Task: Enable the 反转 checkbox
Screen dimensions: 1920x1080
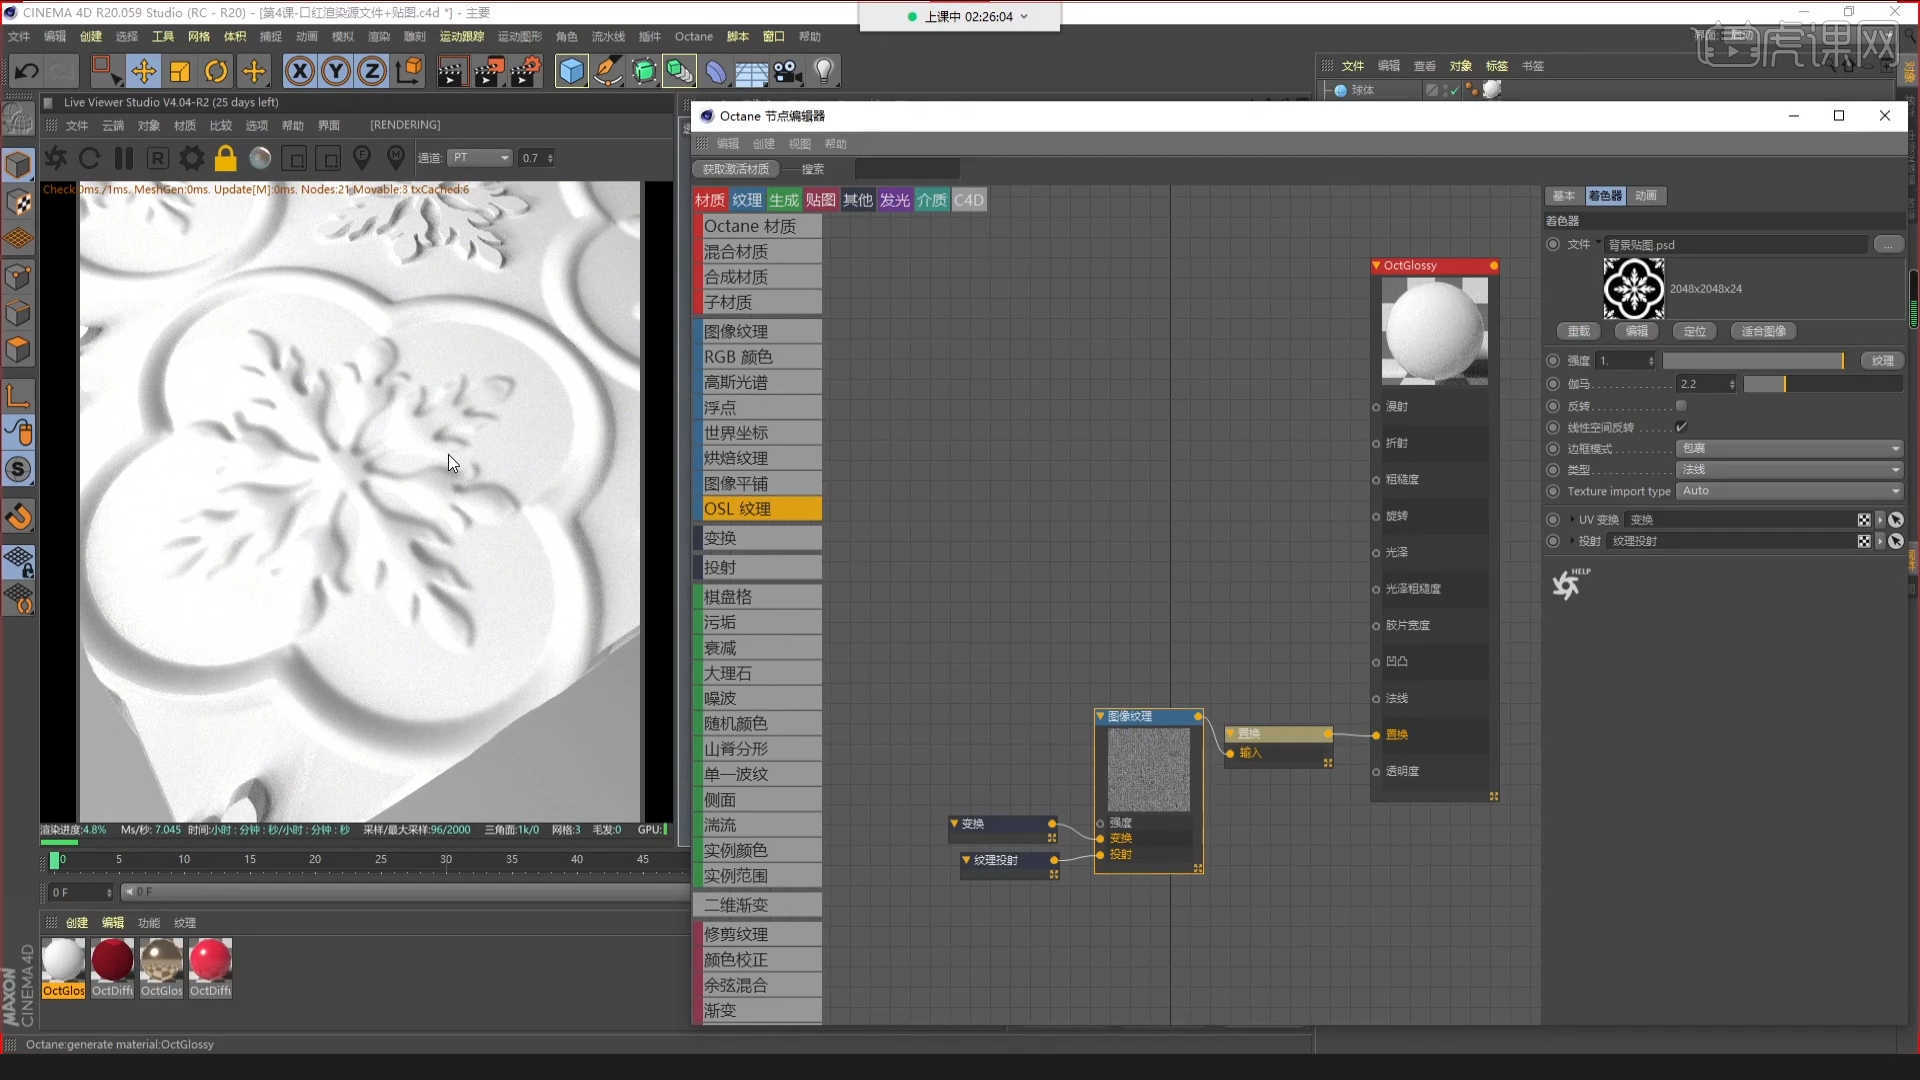Action: [x=1681, y=406]
